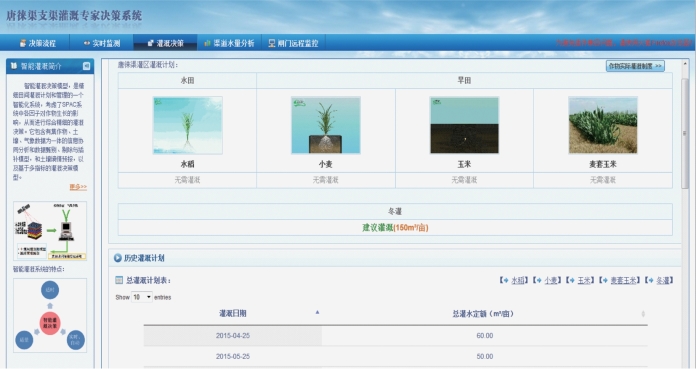Viewport: 696px width, 369px height.
Task: Click the arrow icon before the 麦套玉米 link
Action: tap(605, 280)
